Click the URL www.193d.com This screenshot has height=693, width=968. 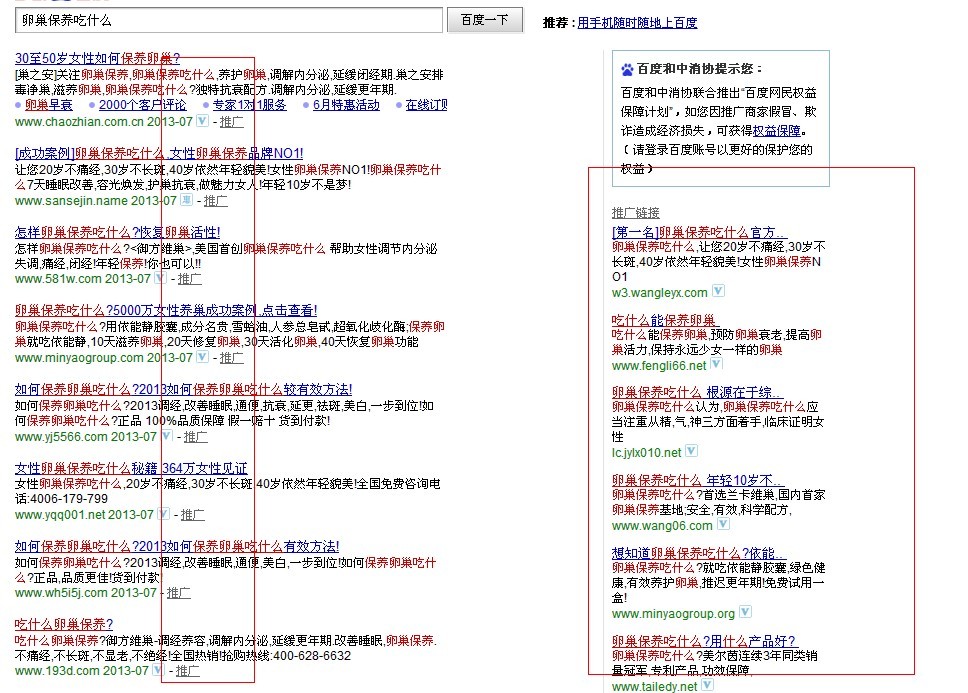coord(57,671)
